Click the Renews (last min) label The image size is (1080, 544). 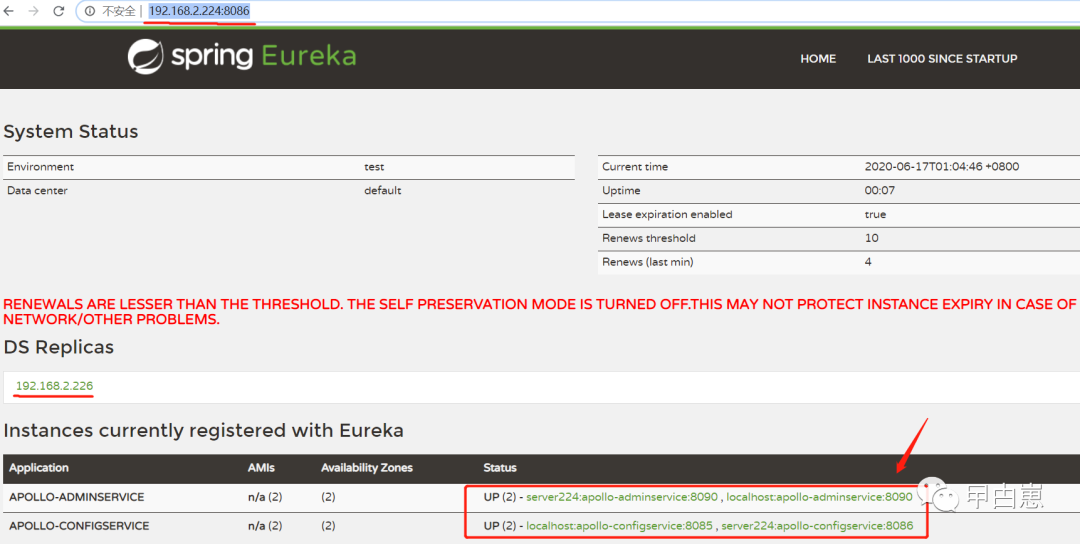pyautogui.click(x=647, y=262)
